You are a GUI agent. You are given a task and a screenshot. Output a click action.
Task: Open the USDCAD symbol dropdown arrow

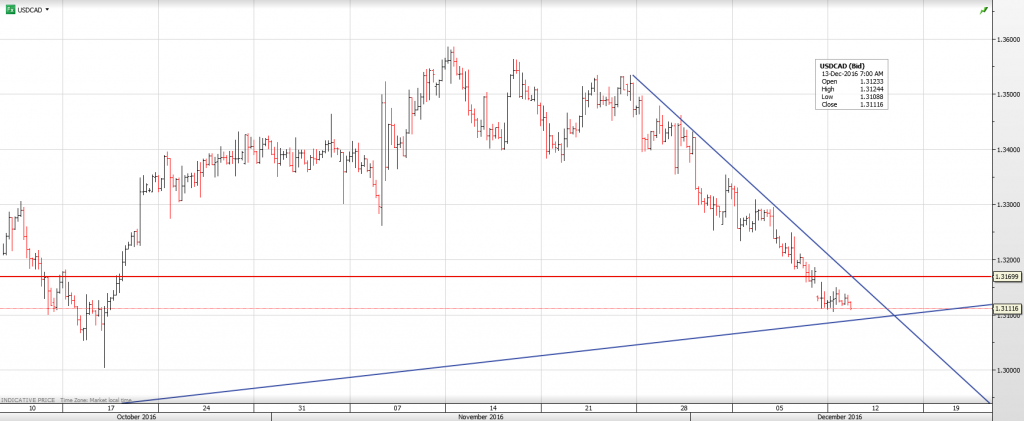coord(47,9)
